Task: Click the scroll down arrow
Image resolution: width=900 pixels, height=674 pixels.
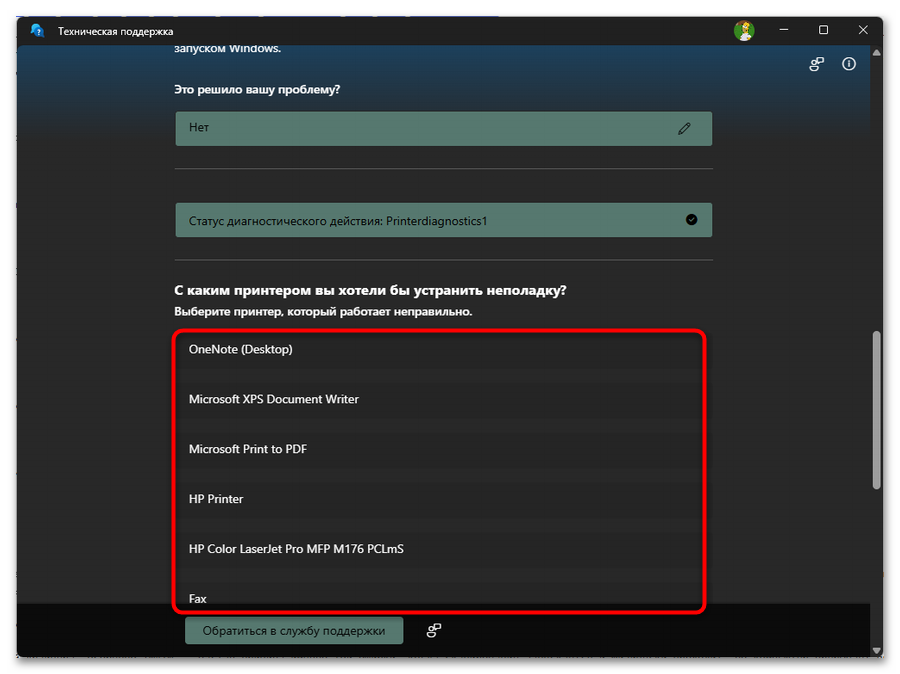Action: [876, 650]
